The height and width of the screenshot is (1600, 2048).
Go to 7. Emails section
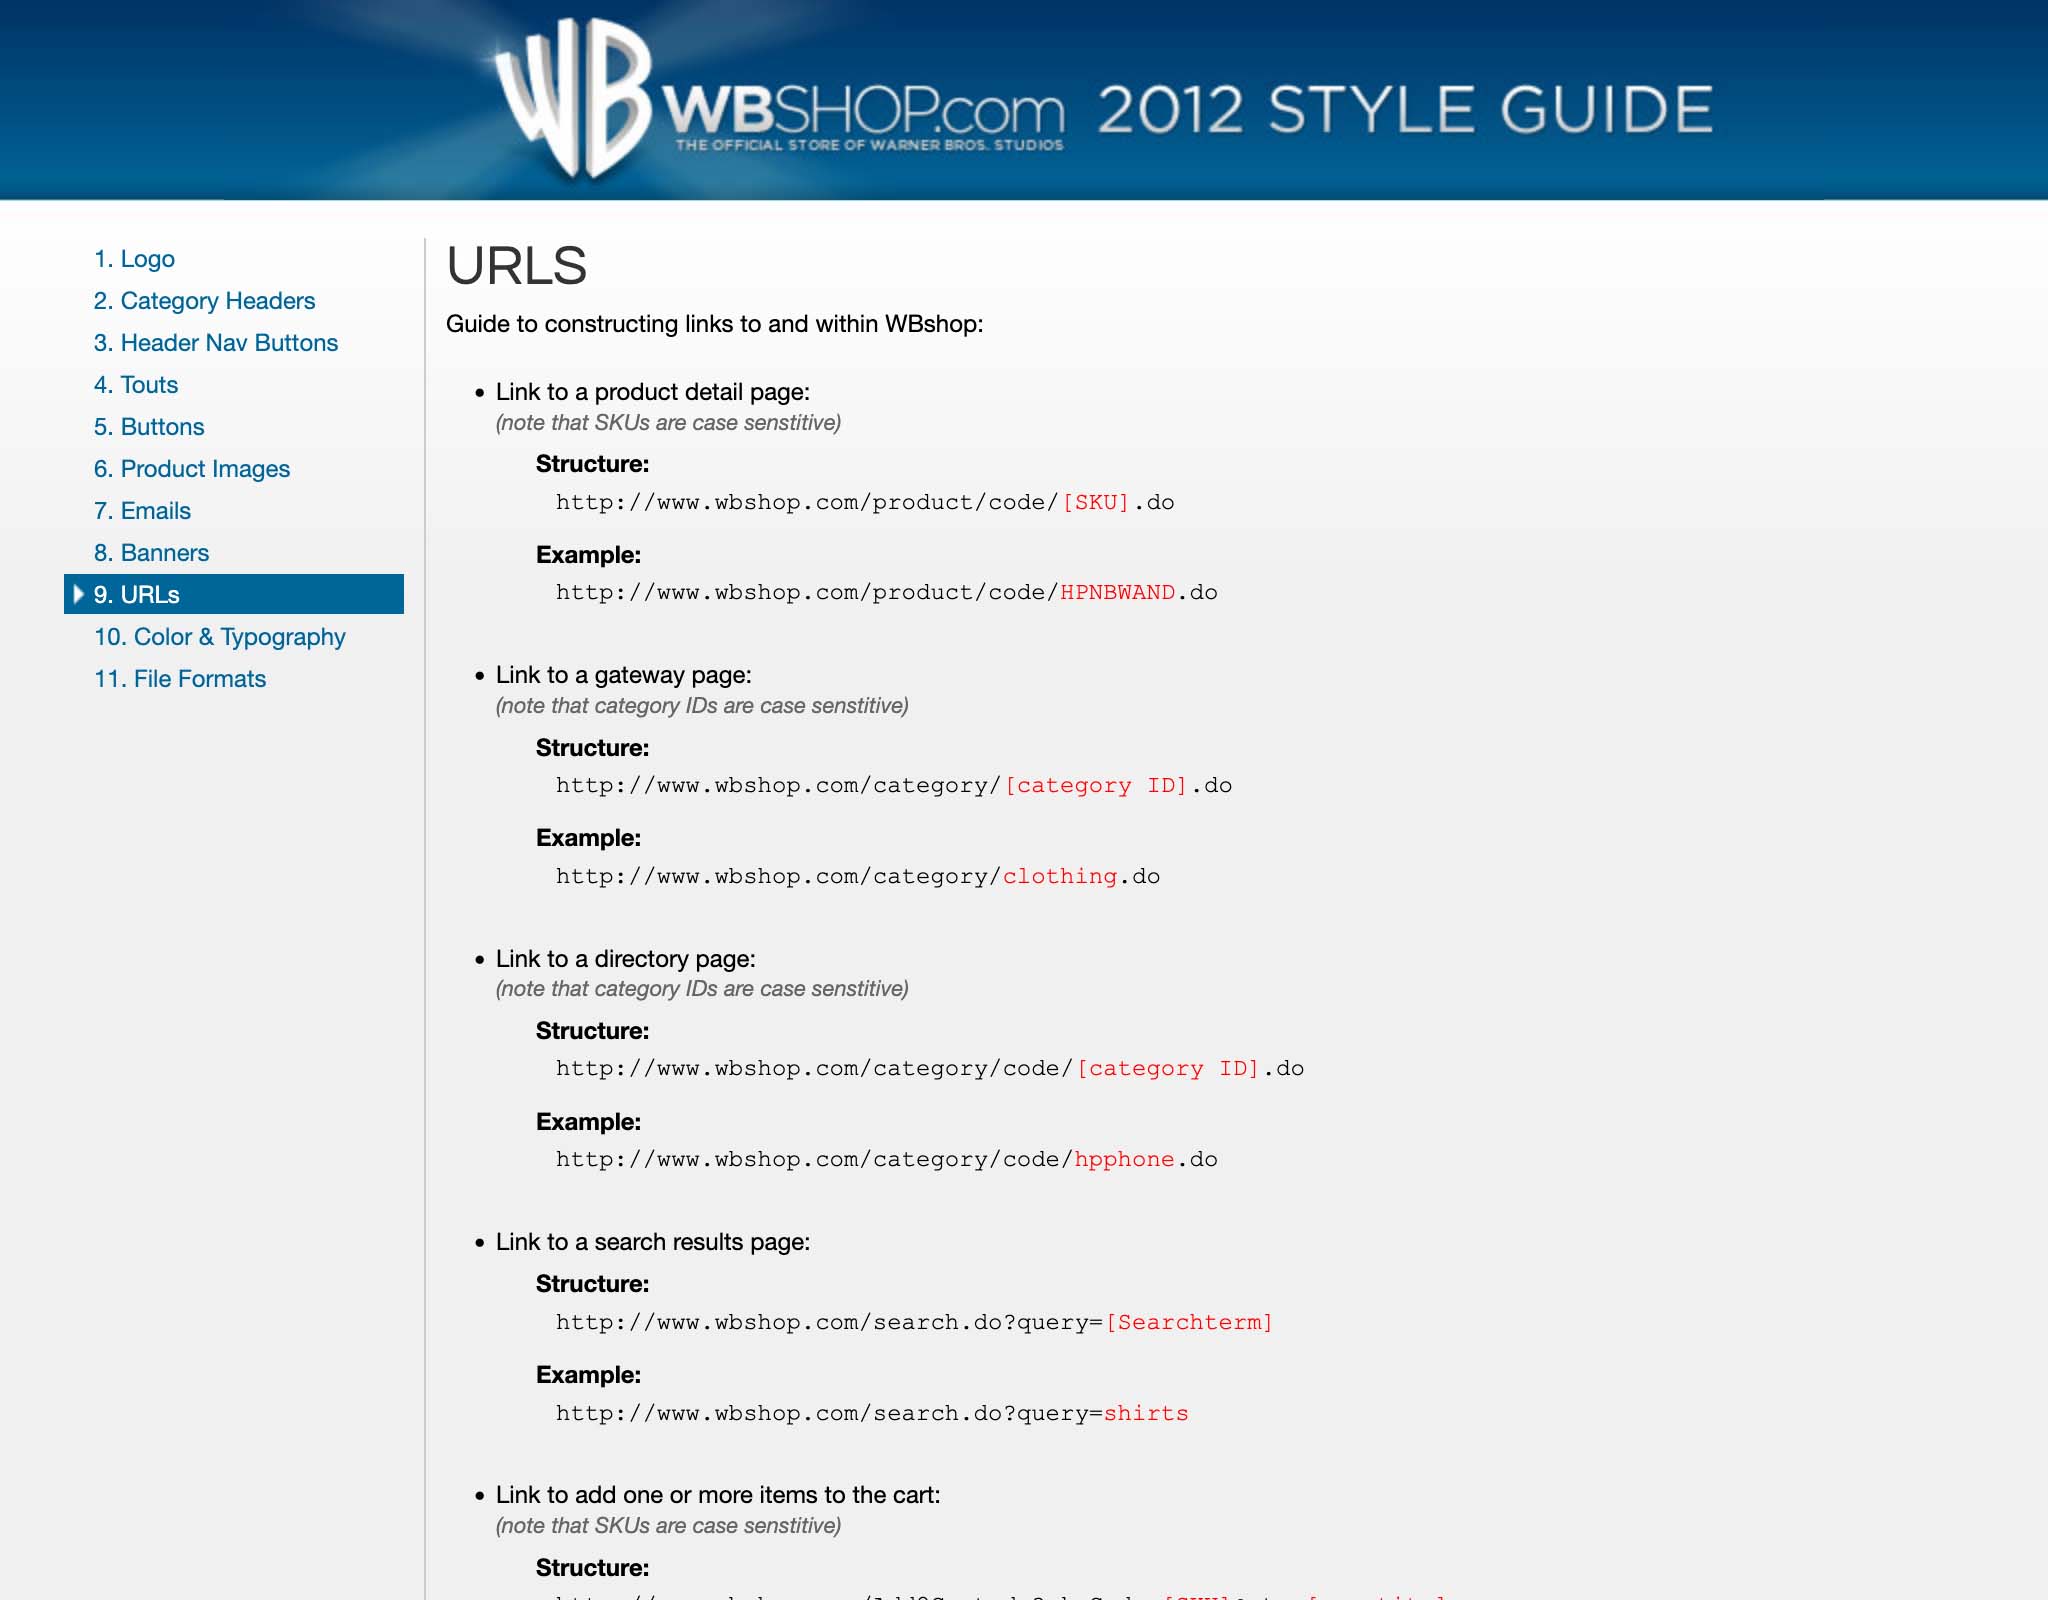click(142, 511)
